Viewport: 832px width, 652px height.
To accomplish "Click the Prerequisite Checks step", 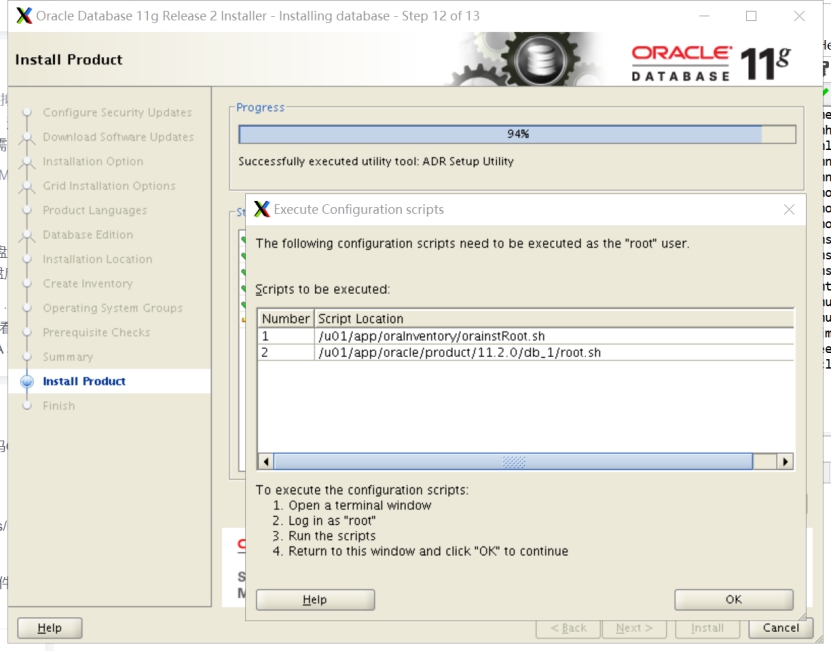I will coord(97,333).
